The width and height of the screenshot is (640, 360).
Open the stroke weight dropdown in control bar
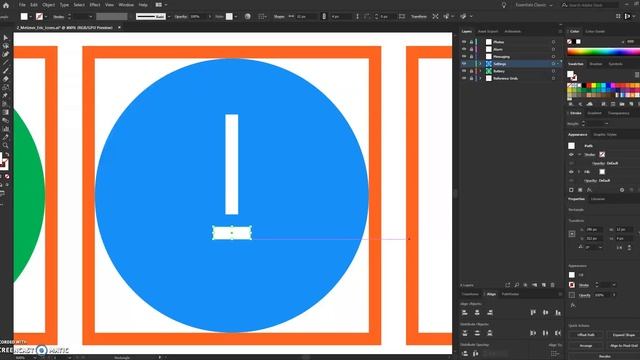coord(91,17)
